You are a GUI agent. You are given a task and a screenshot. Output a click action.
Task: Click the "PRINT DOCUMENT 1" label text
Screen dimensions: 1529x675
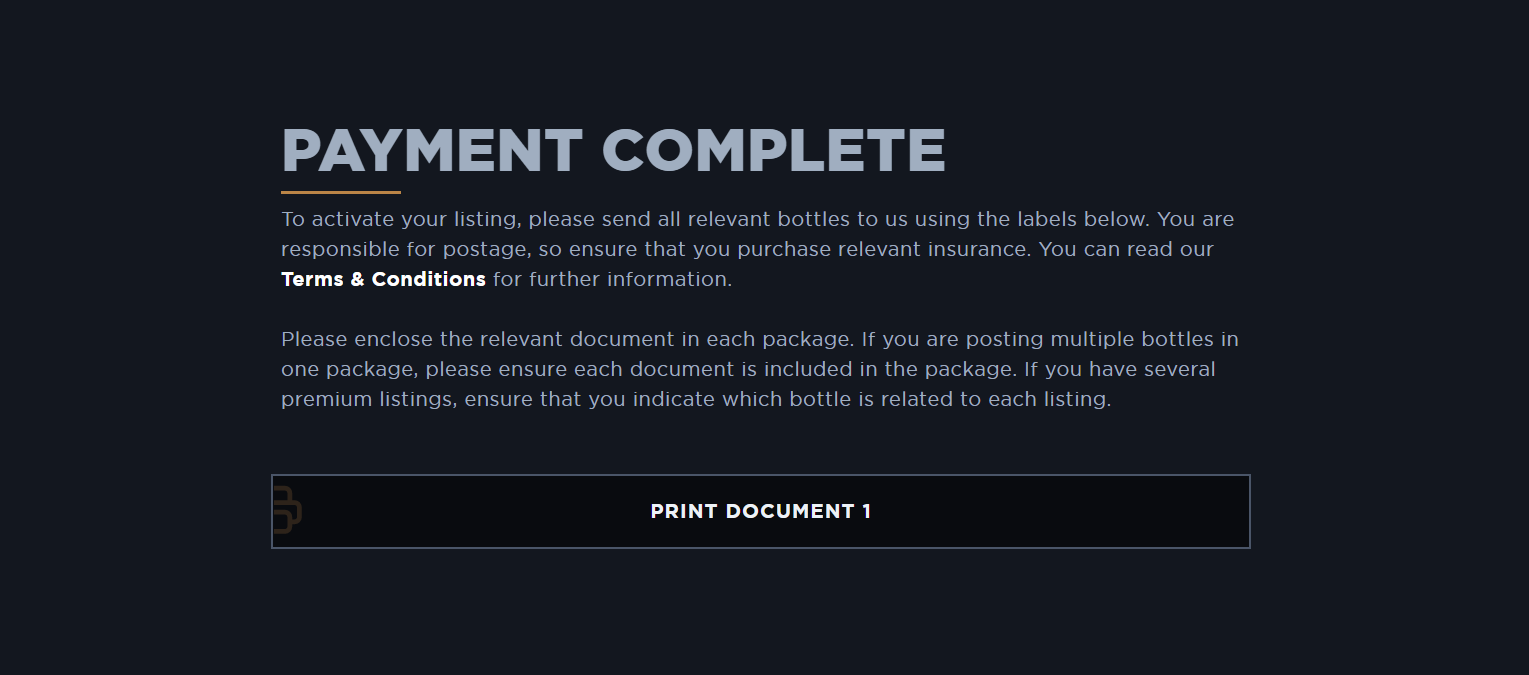[x=760, y=511]
